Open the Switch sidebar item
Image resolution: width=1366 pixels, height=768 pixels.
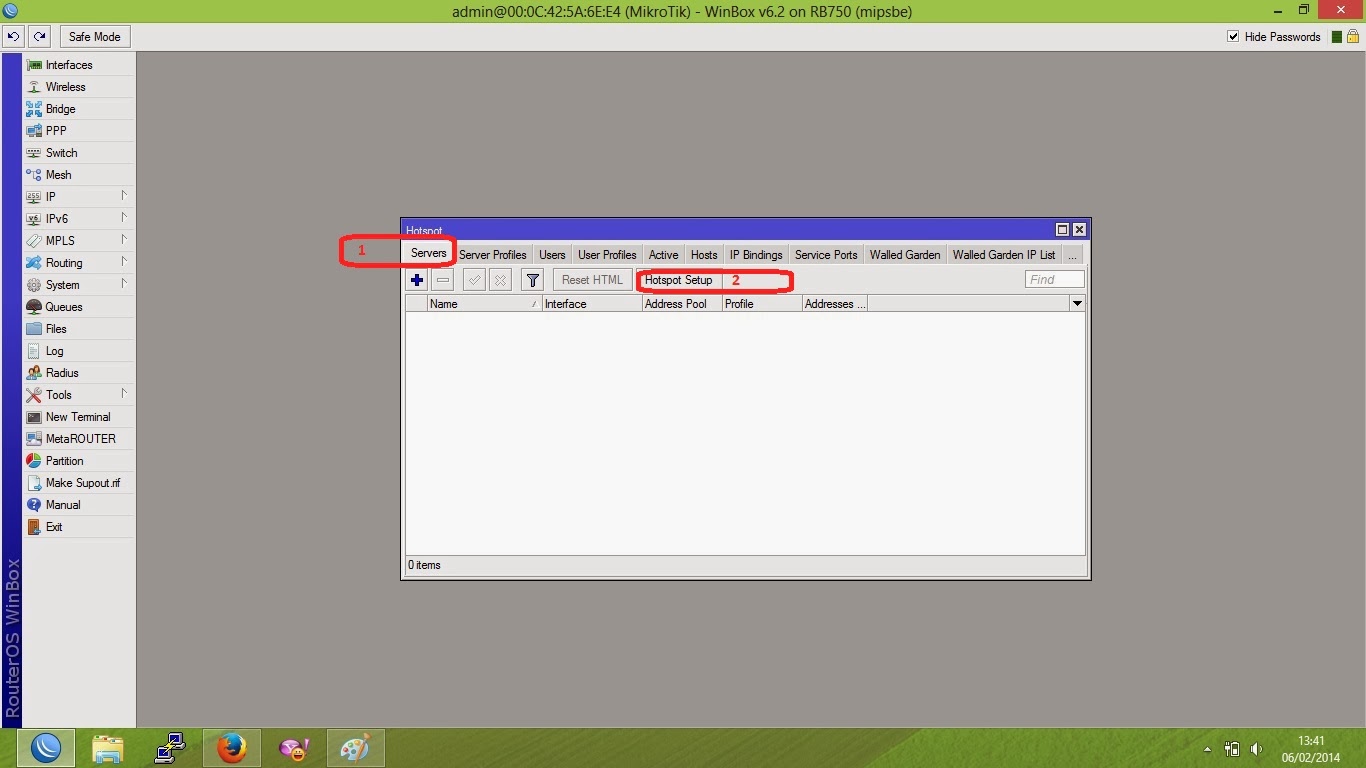pos(79,153)
